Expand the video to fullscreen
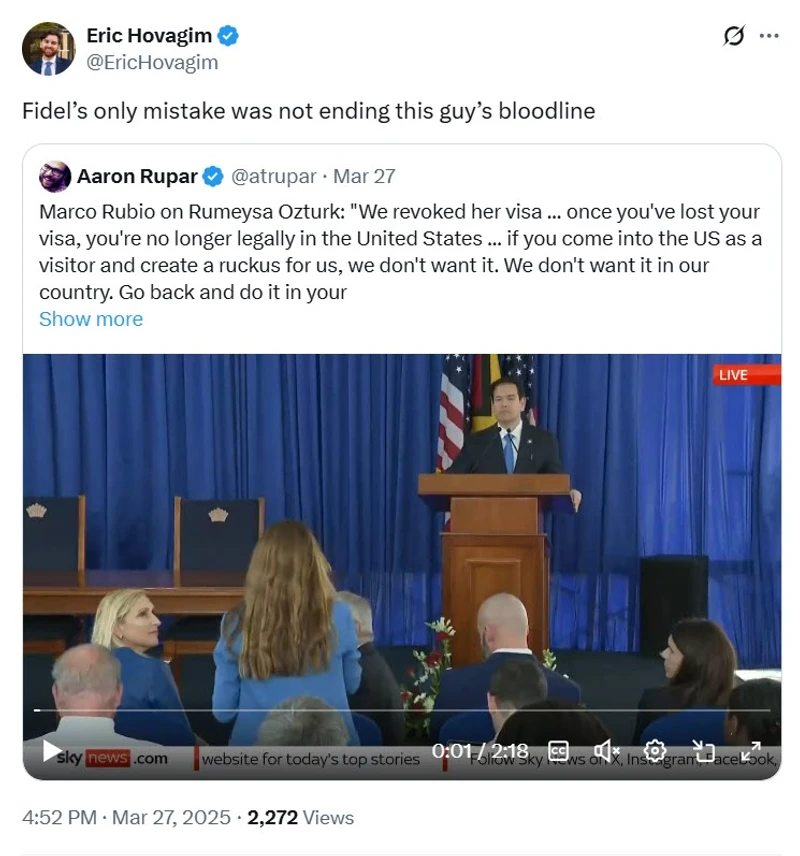 pos(750,751)
